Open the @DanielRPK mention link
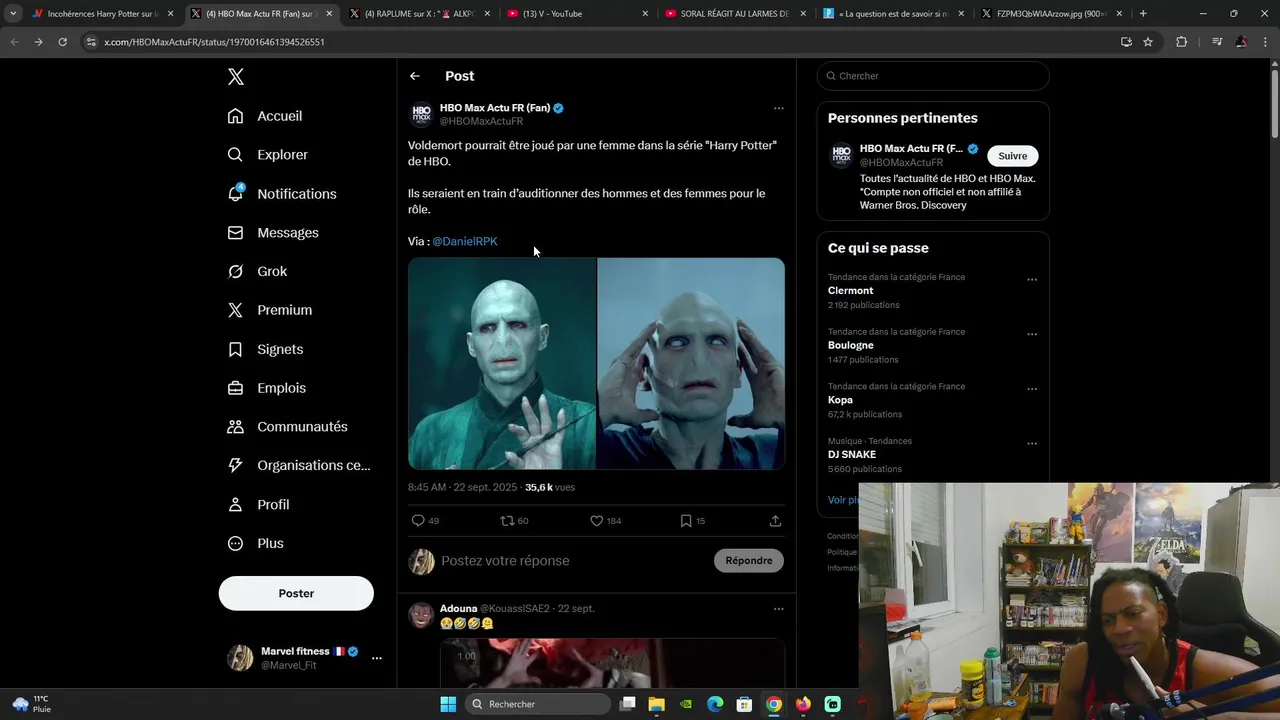 (465, 241)
